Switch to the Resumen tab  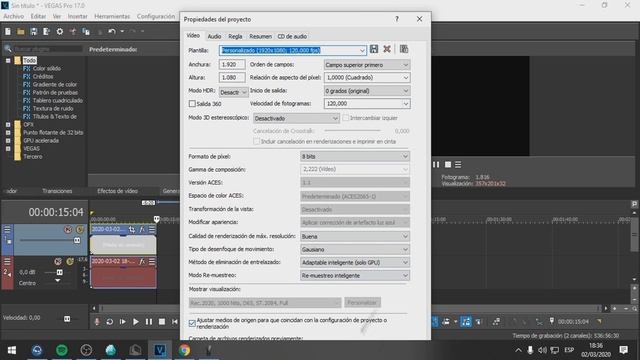(260, 36)
